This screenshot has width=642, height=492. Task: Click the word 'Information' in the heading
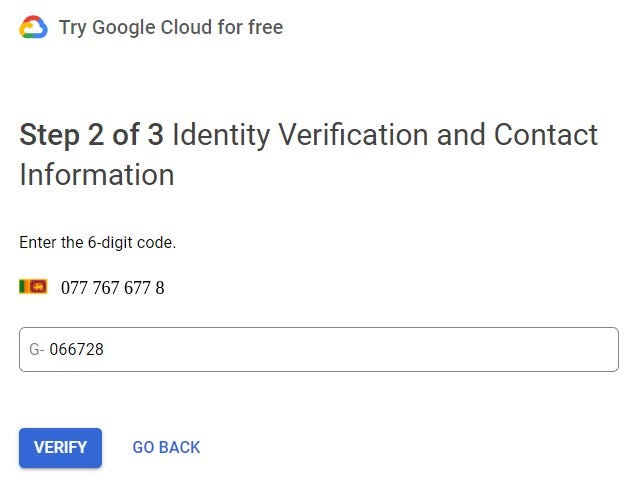click(x=97, y=174)
